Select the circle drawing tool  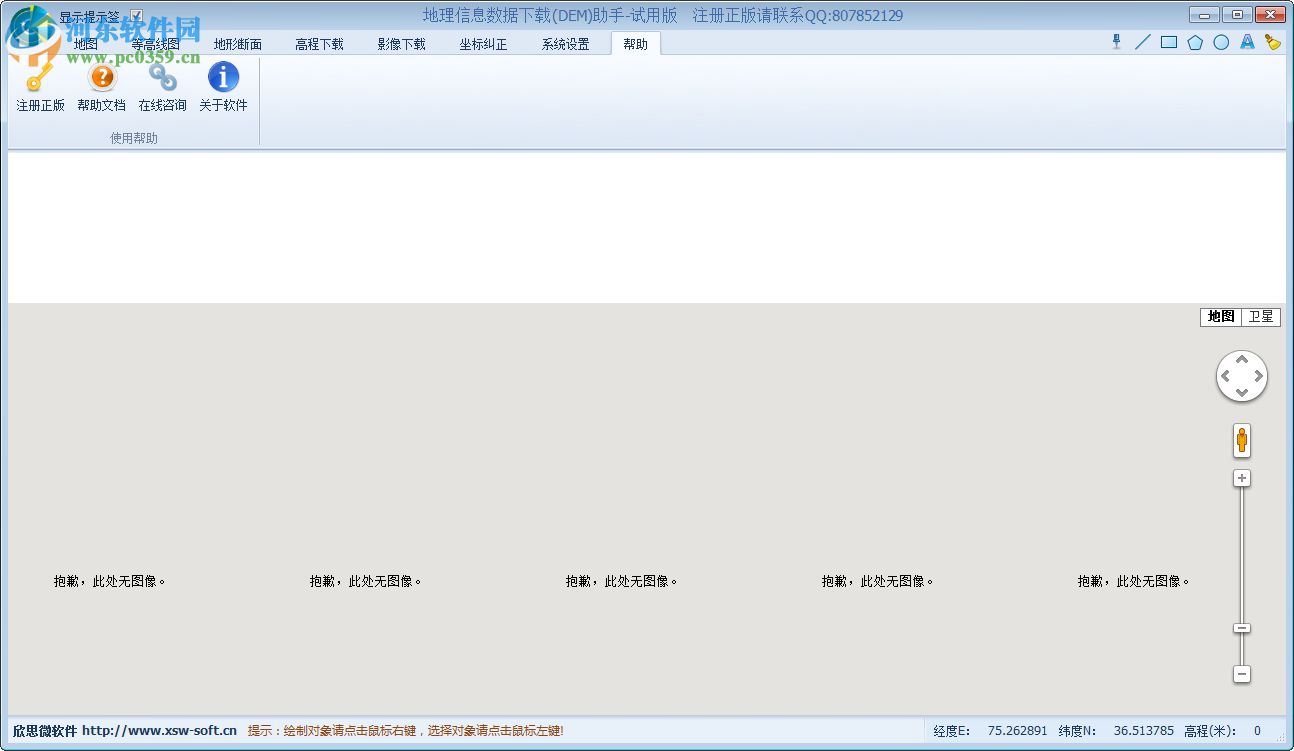click(x=1221, y=42)
